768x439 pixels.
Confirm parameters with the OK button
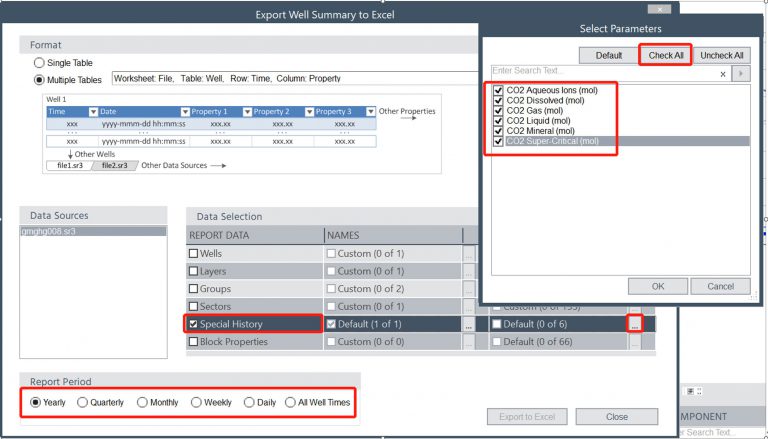click(x=657, y=286)
